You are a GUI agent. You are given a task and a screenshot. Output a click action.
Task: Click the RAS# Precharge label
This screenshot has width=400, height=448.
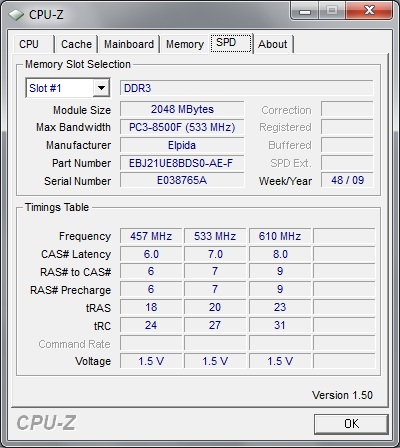point(71,290)
